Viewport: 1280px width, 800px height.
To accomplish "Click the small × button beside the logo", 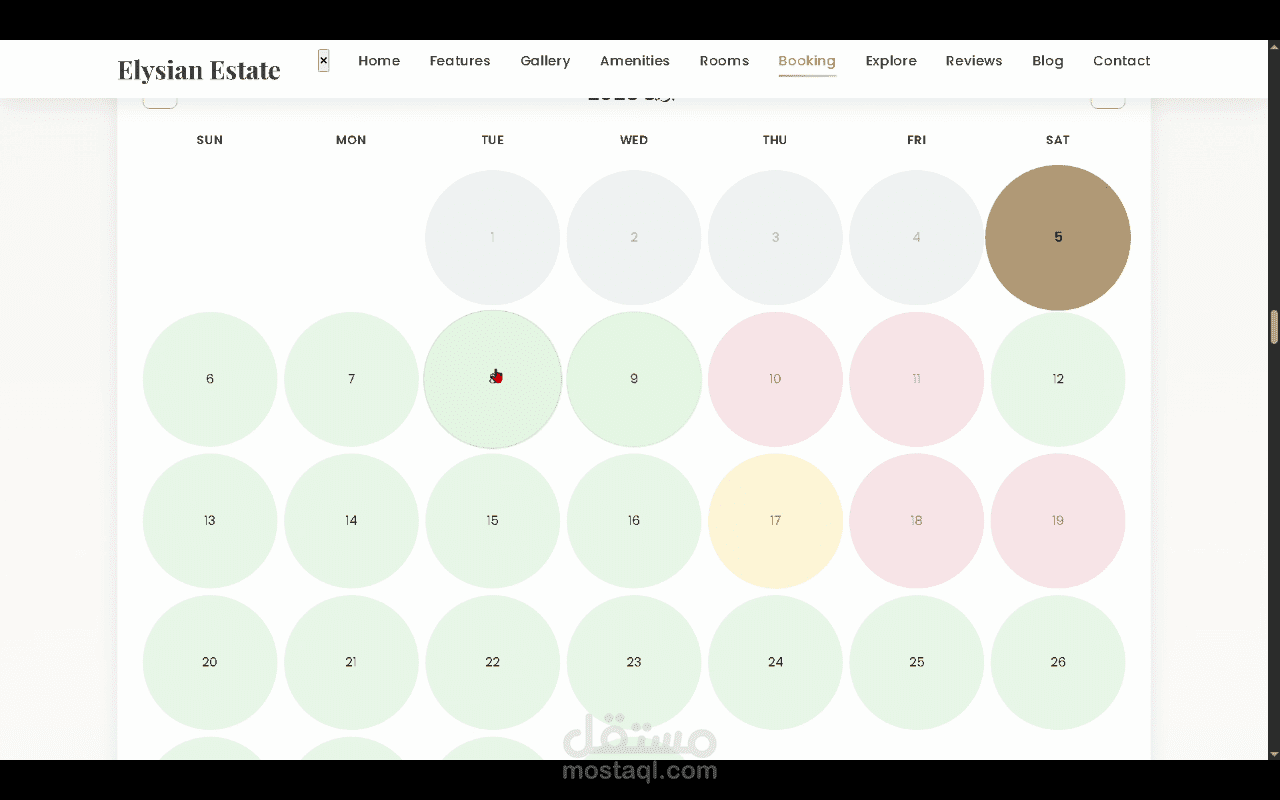I will (x=323, y=60).
